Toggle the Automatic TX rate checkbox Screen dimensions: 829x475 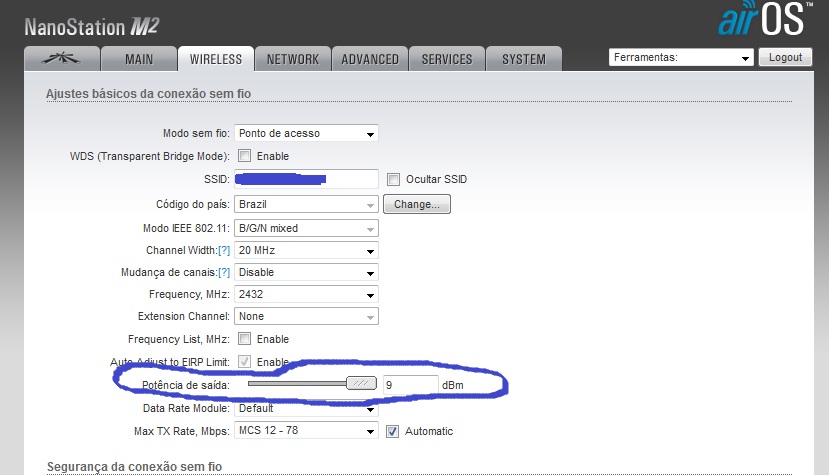[392, 431]
